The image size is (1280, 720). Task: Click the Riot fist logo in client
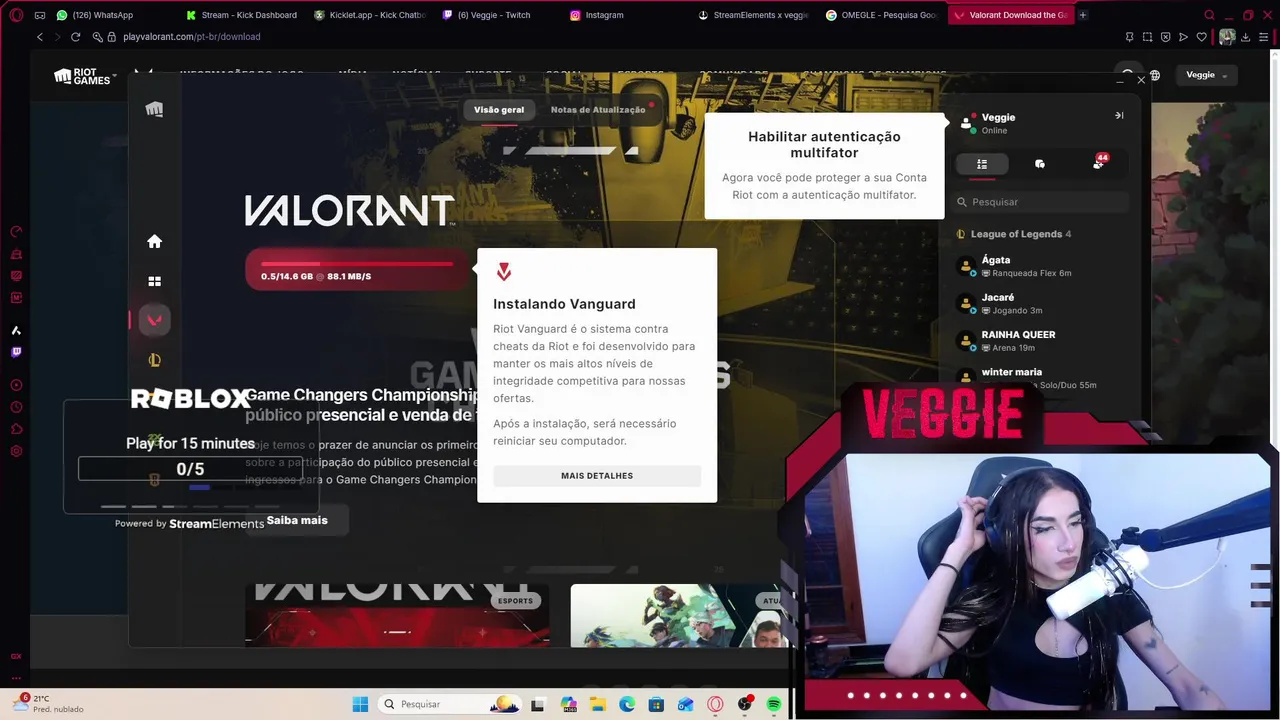pyautogui.click(x=154, y=109)
